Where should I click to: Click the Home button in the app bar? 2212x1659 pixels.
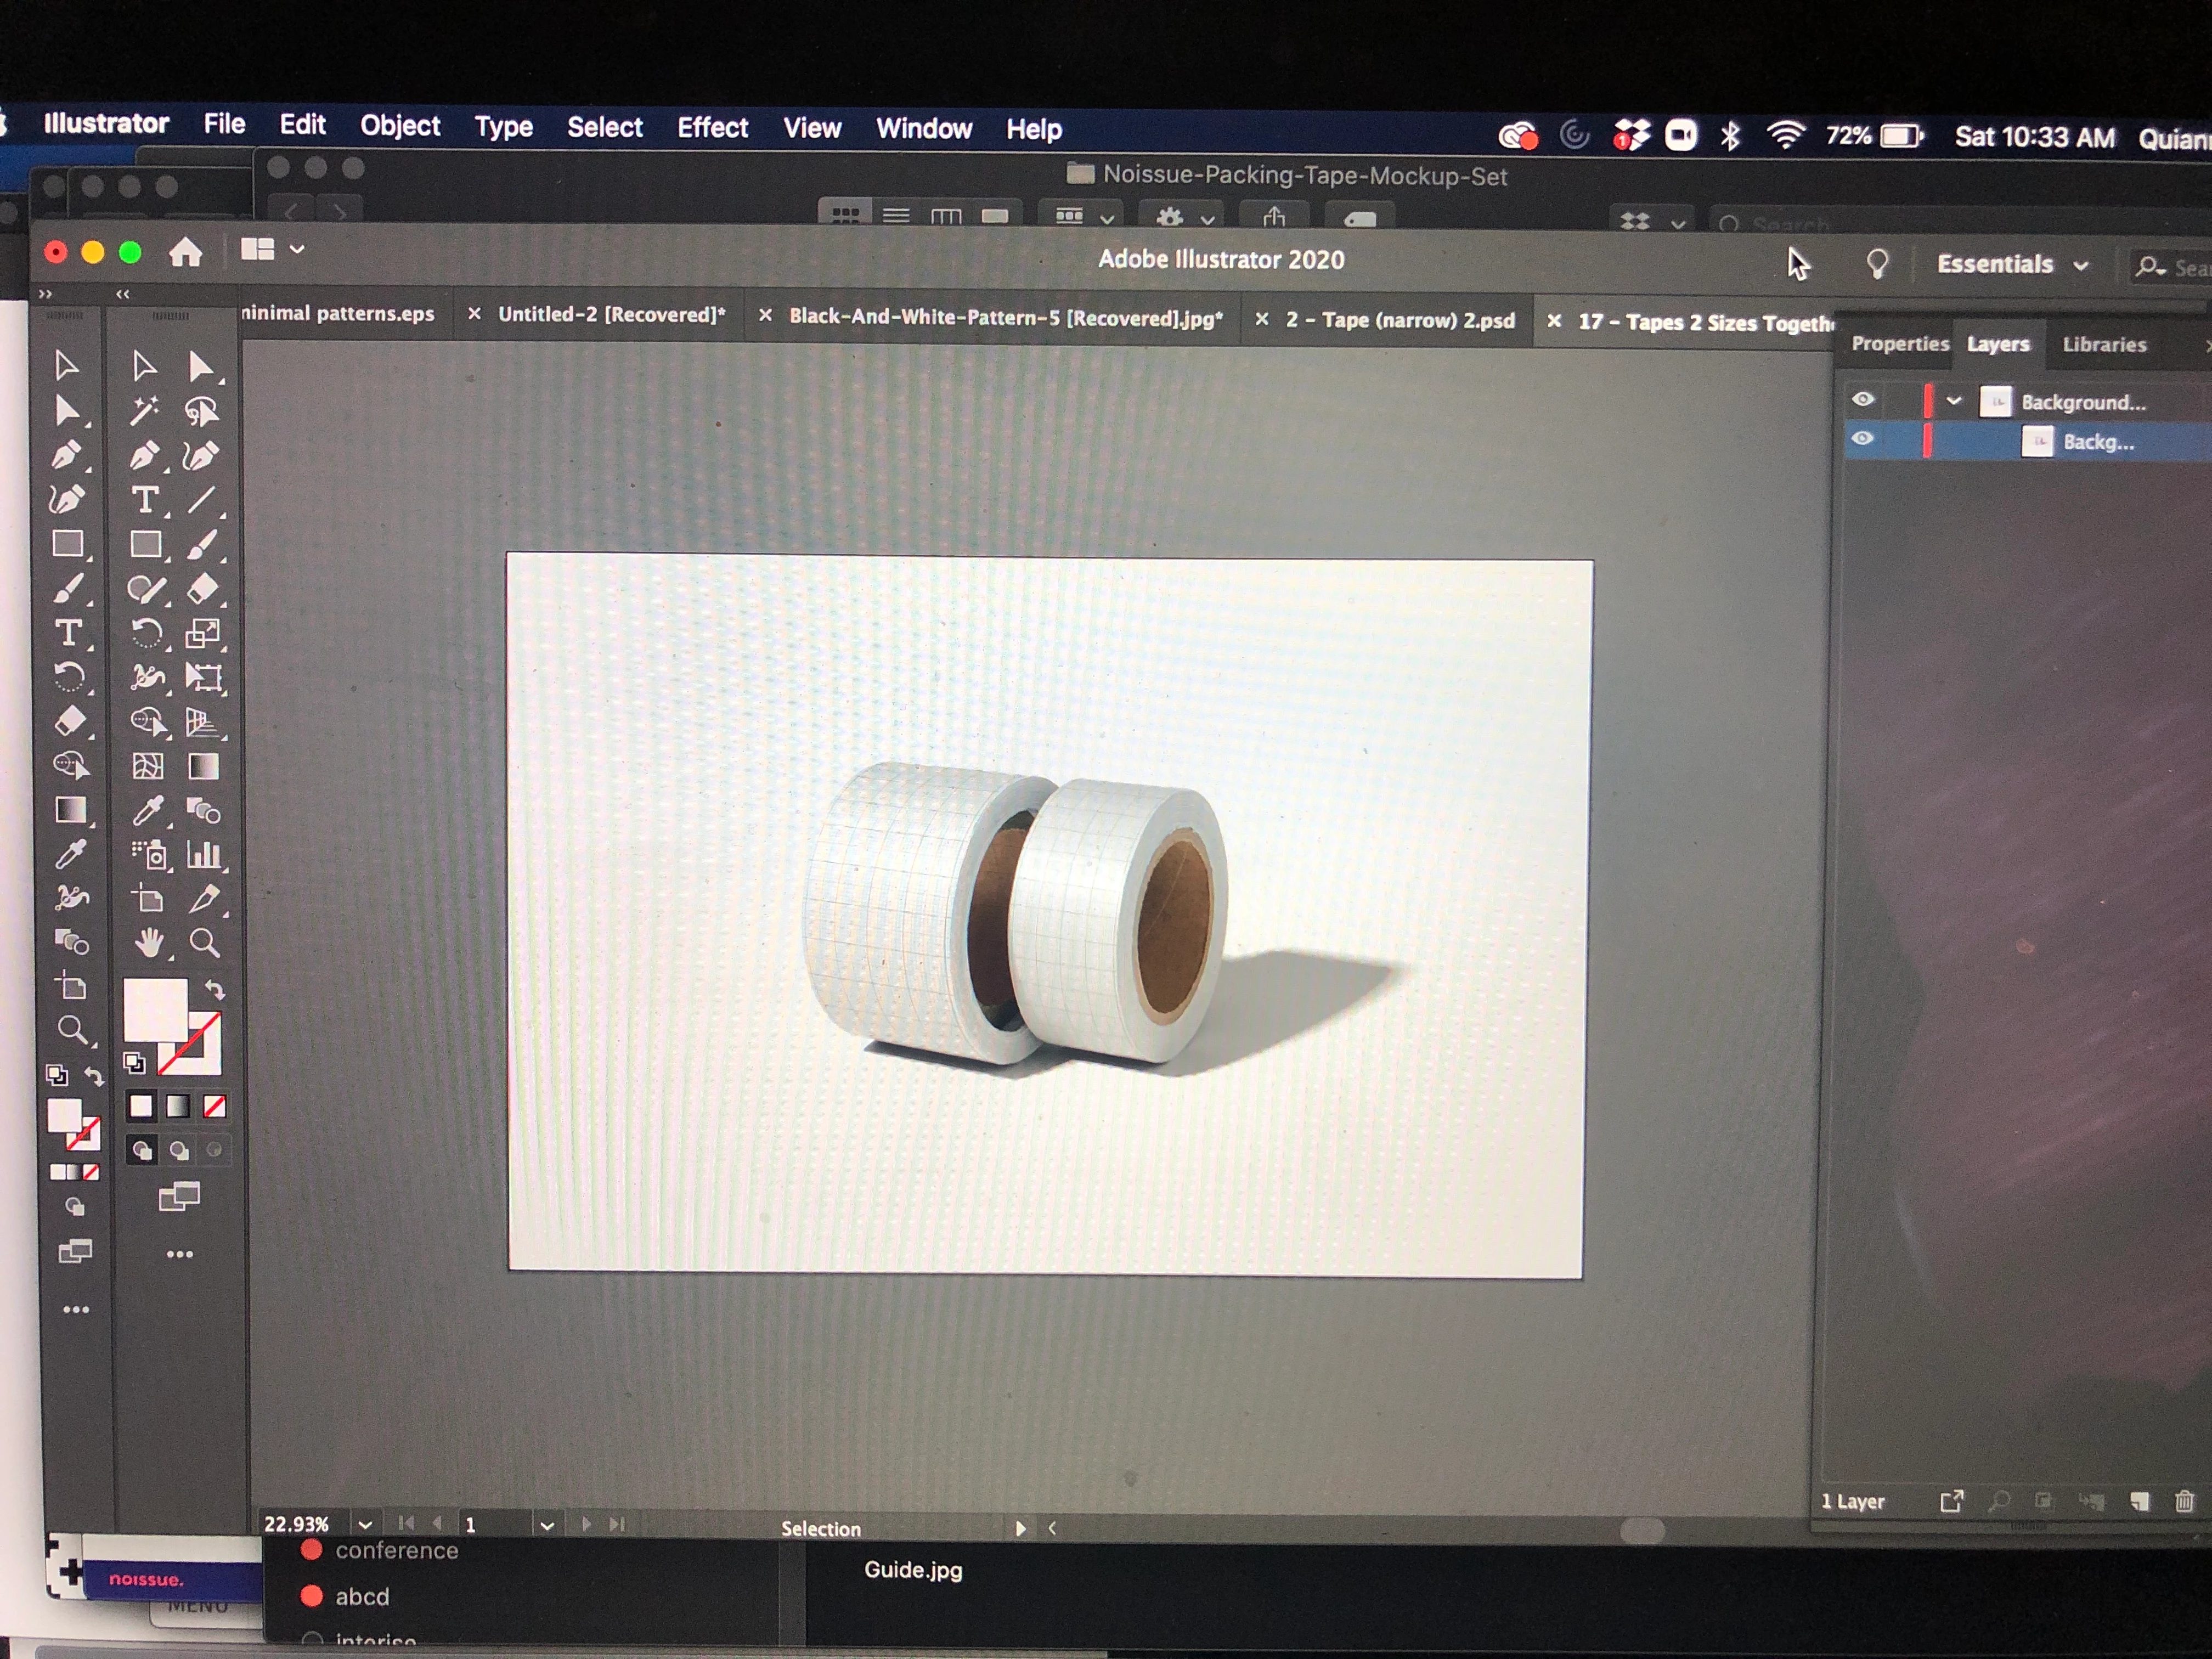pos(186,252)
